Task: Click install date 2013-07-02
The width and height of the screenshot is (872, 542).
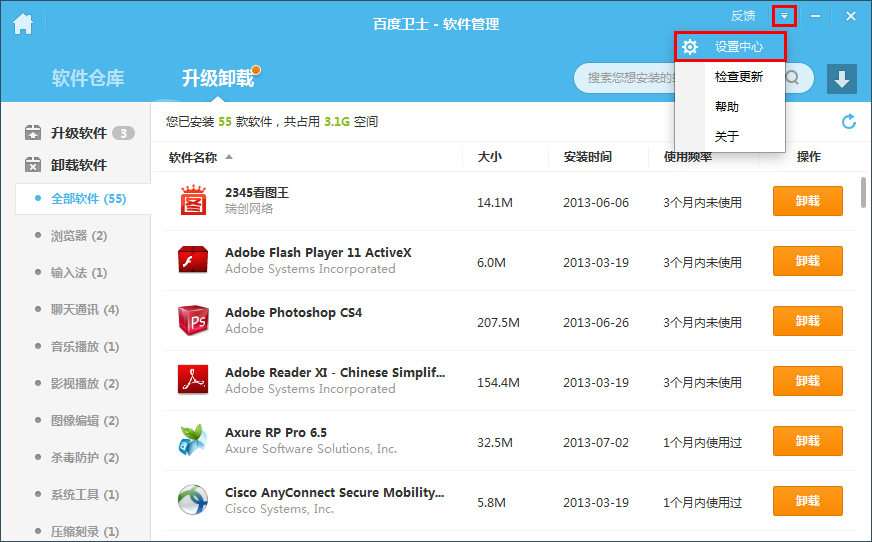Action: [596, 442]
